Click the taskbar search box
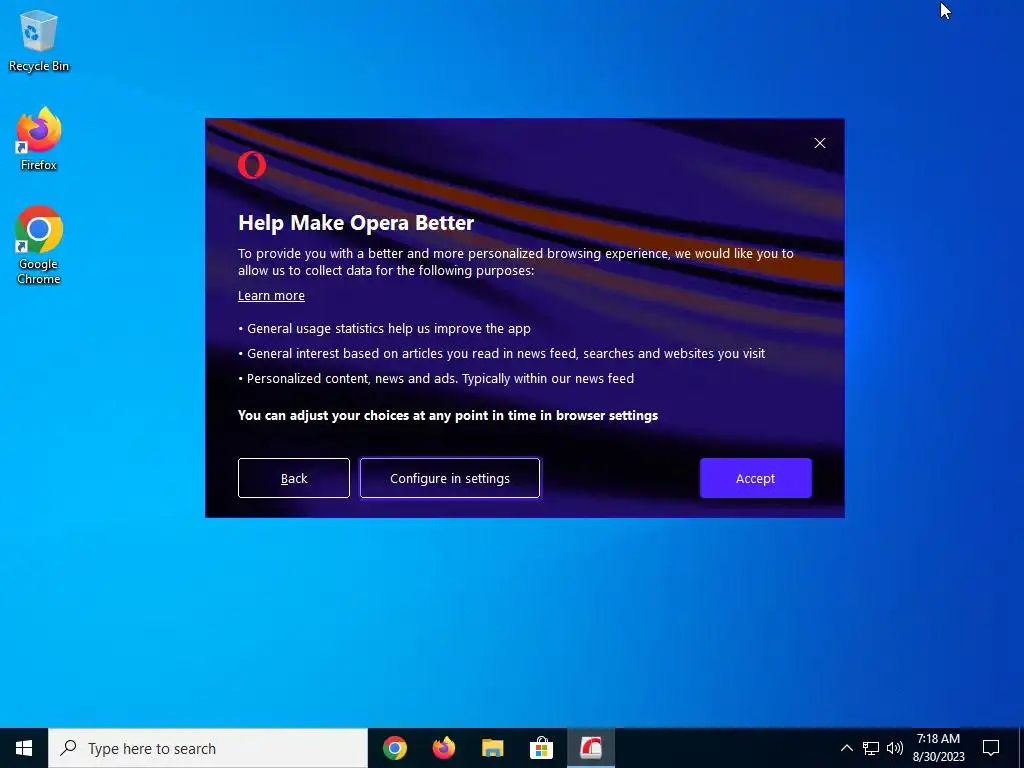This screenshot has height=768, width=1024. 208,748
